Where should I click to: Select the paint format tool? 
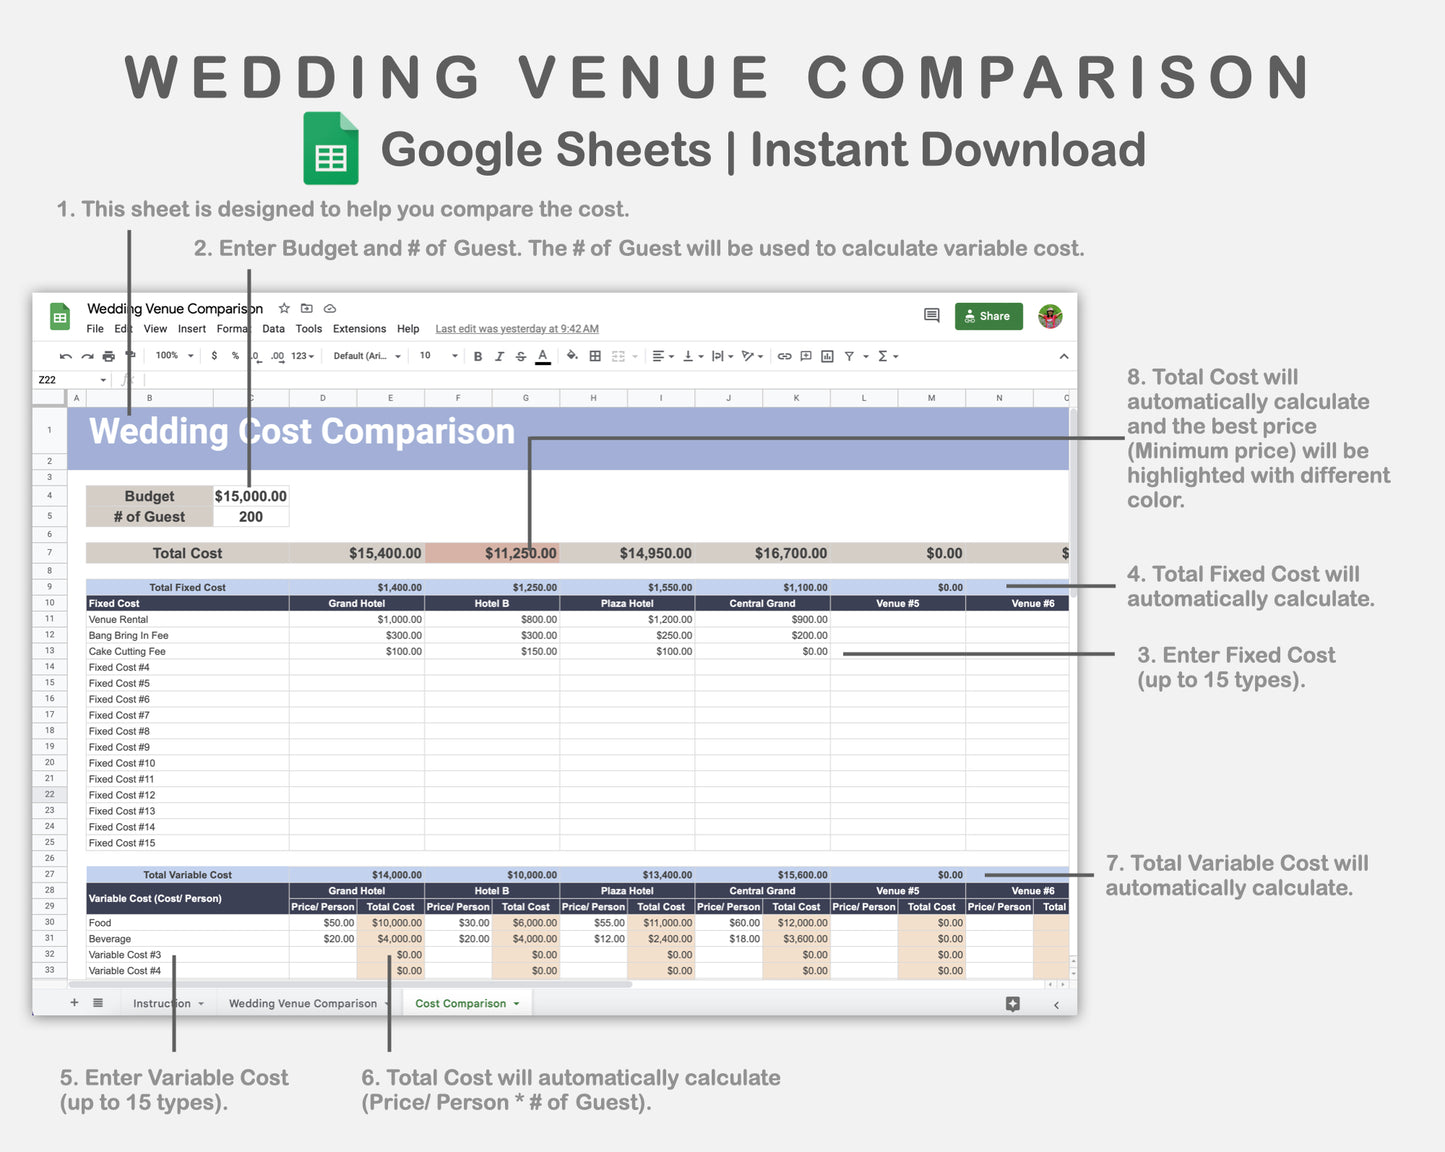(x=130, y=355)
